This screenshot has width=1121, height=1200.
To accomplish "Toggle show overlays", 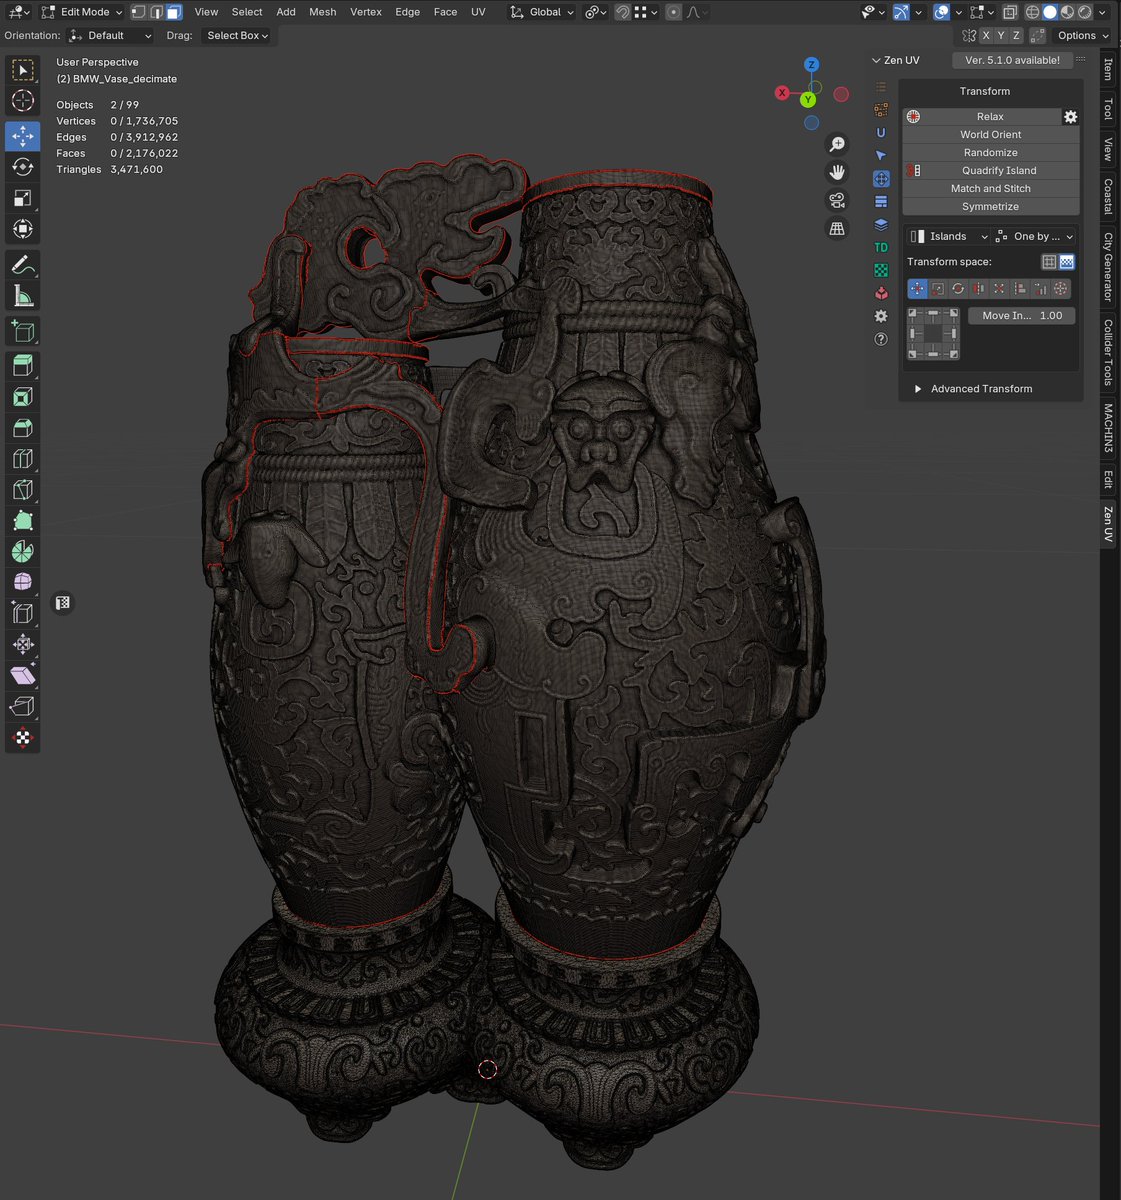I will [941, 12].
